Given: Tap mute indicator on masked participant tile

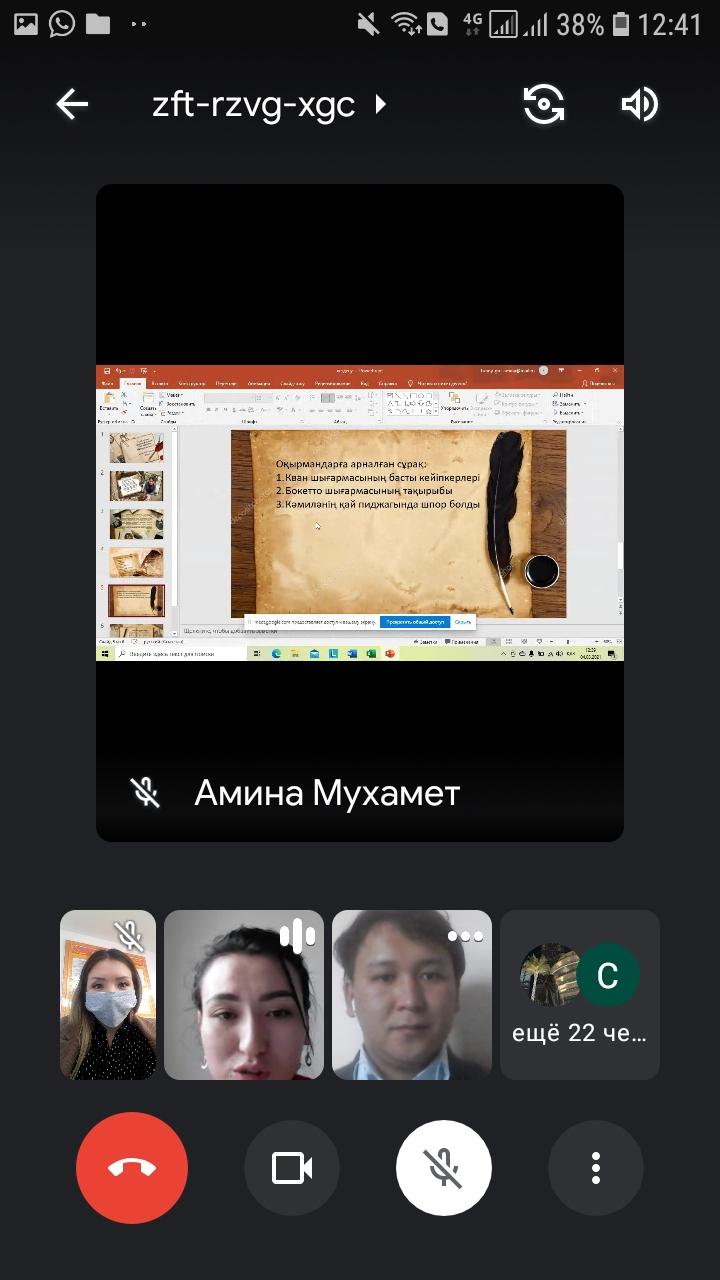Looking at the screenshot, I should (129, 936).
